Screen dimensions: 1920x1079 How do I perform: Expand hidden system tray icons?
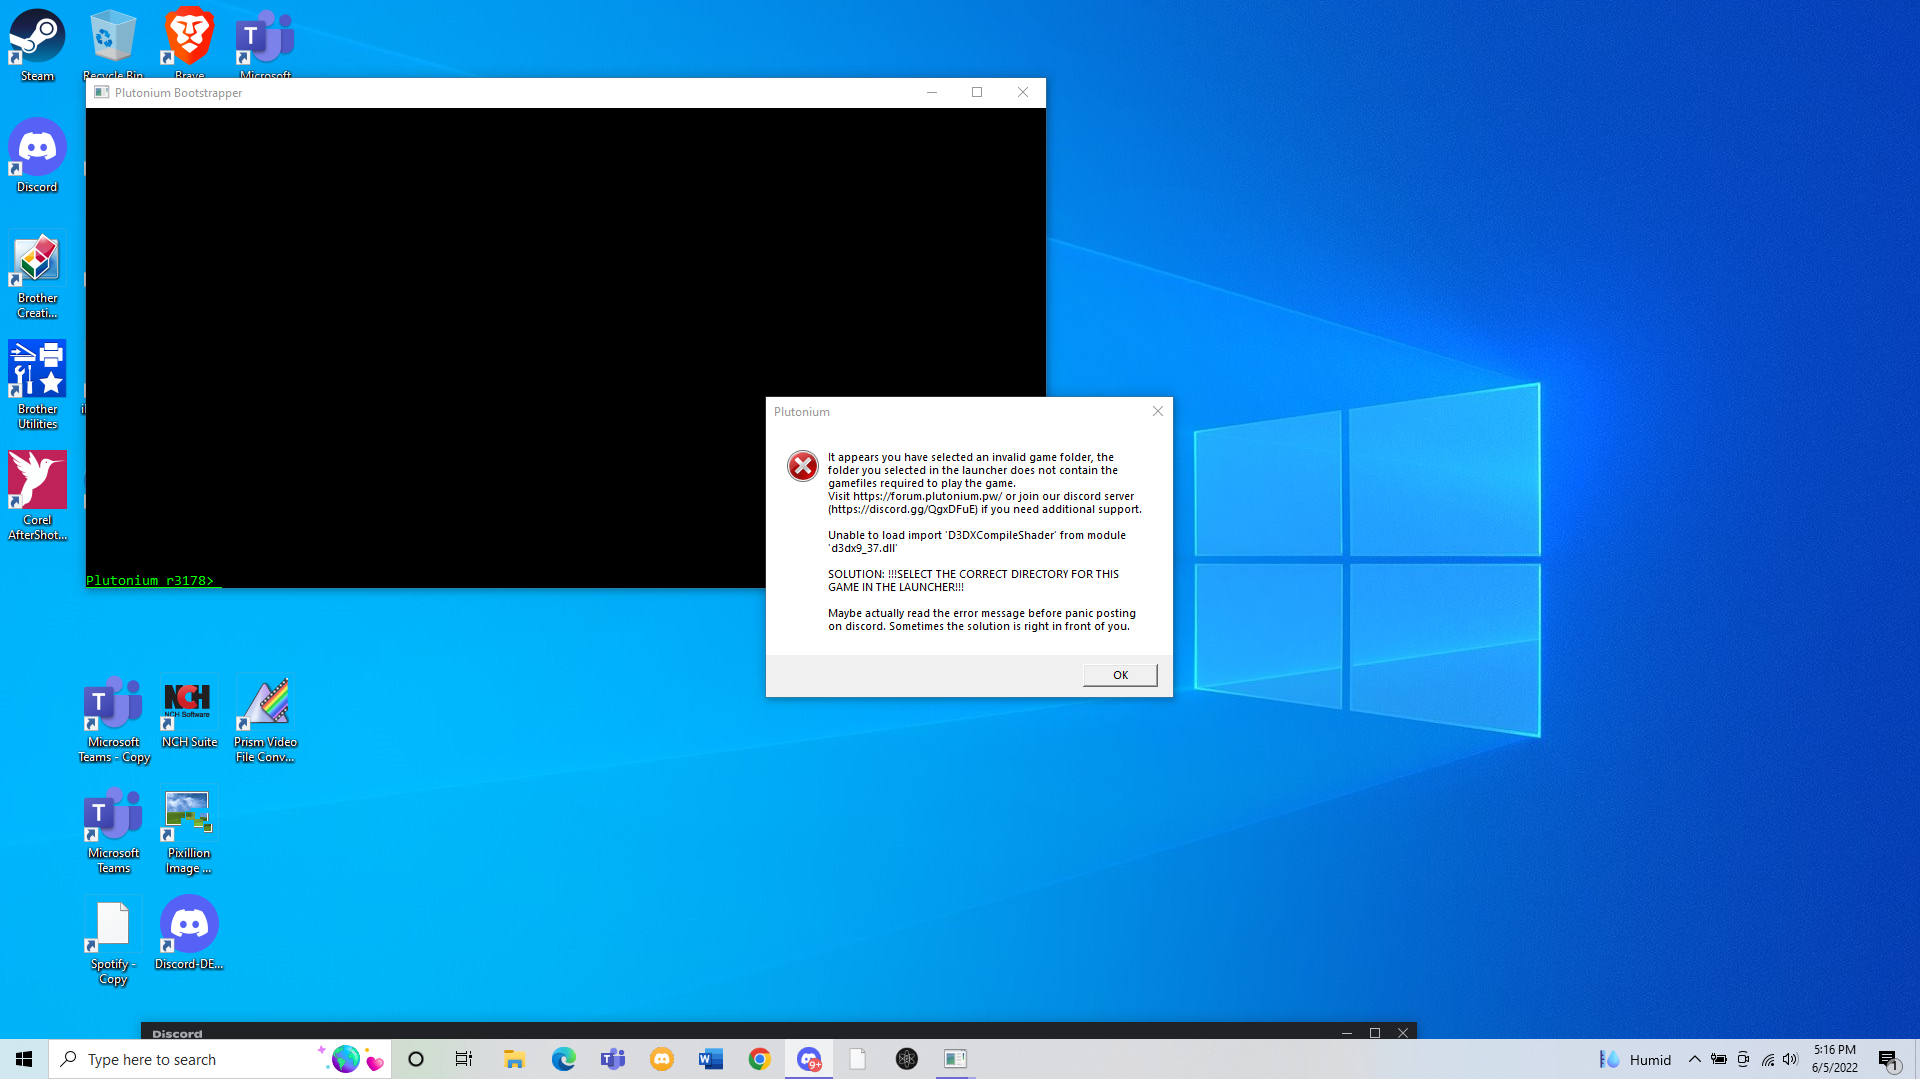point(1694,1059)
